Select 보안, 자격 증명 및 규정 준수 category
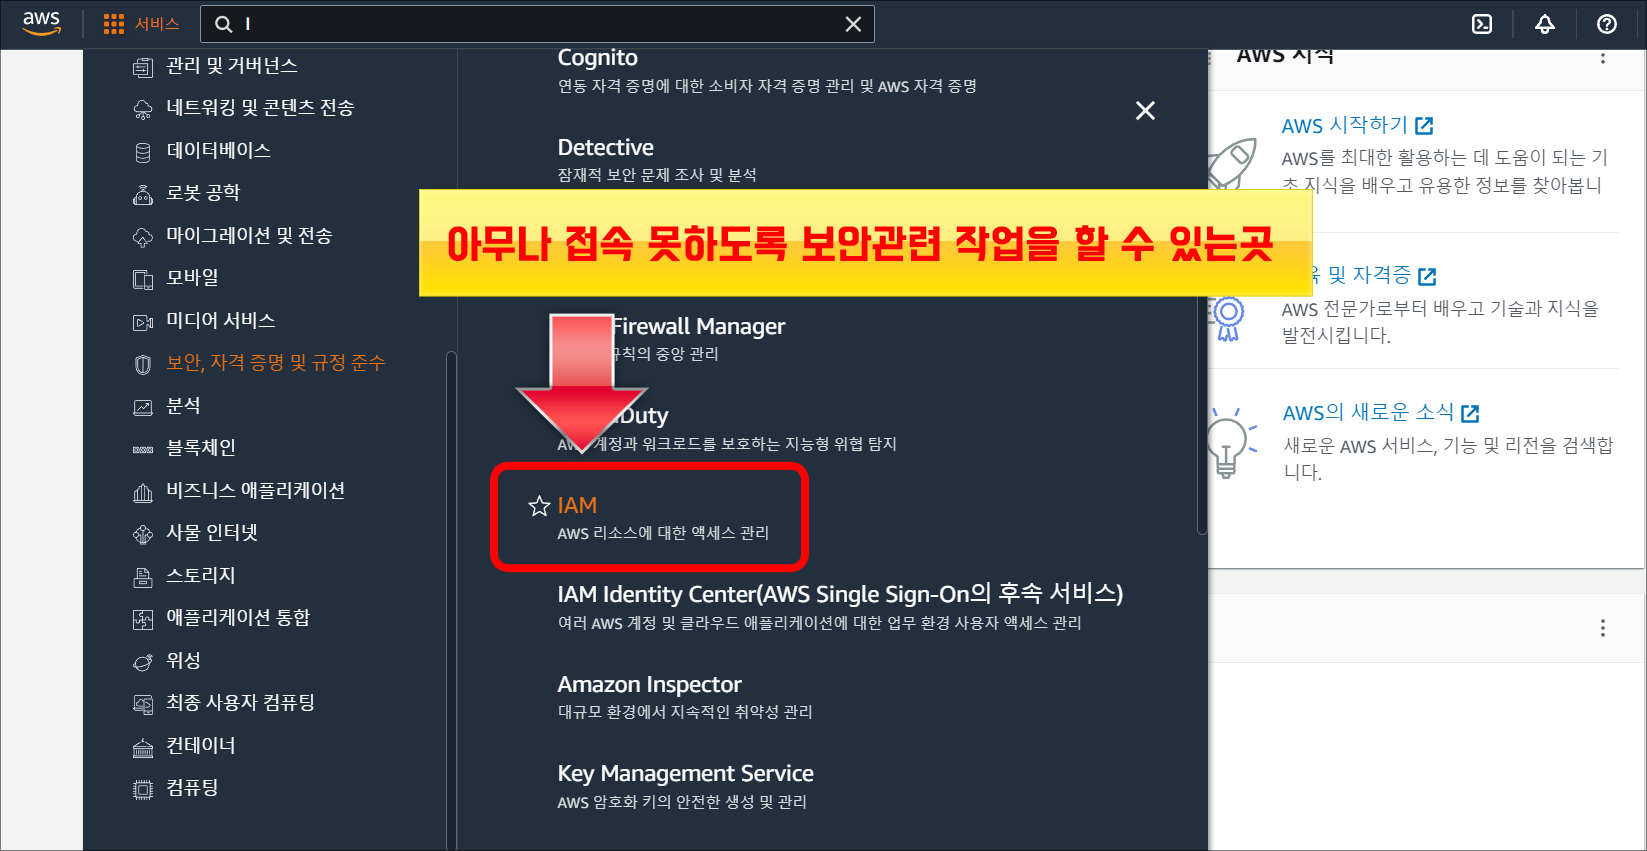The height and width of the screenshot is (851, 1647). click(275, 363)
